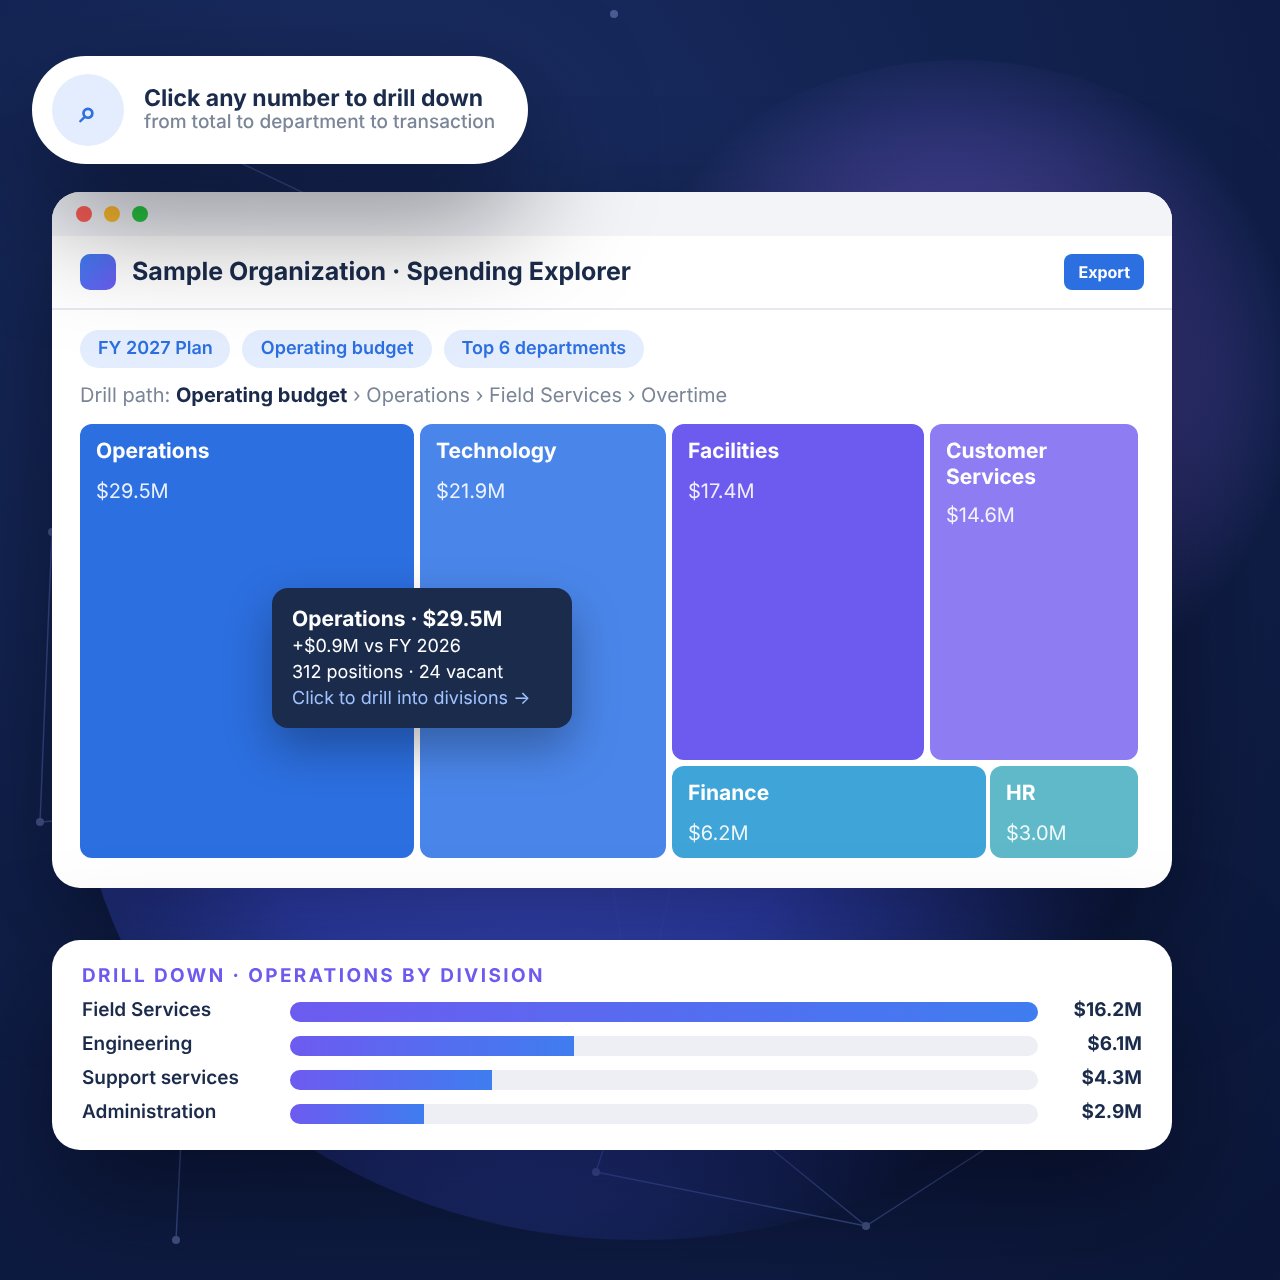The height and width of the screenshot is (1280, 1280).
Task: Click the Support services bar
Action: tap(664, 1080)
